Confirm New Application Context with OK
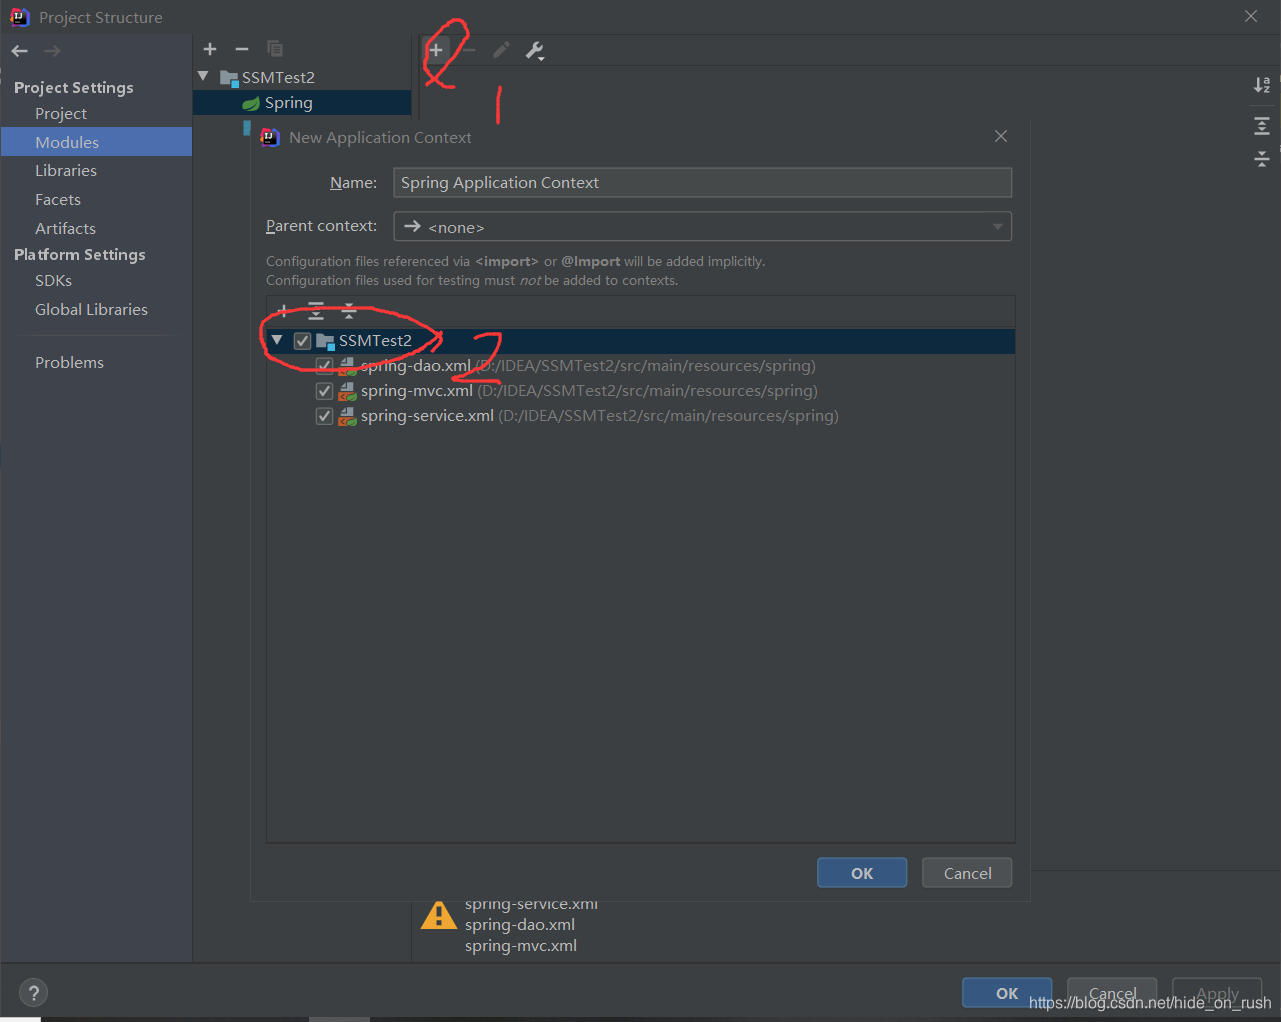 (862, 873)
